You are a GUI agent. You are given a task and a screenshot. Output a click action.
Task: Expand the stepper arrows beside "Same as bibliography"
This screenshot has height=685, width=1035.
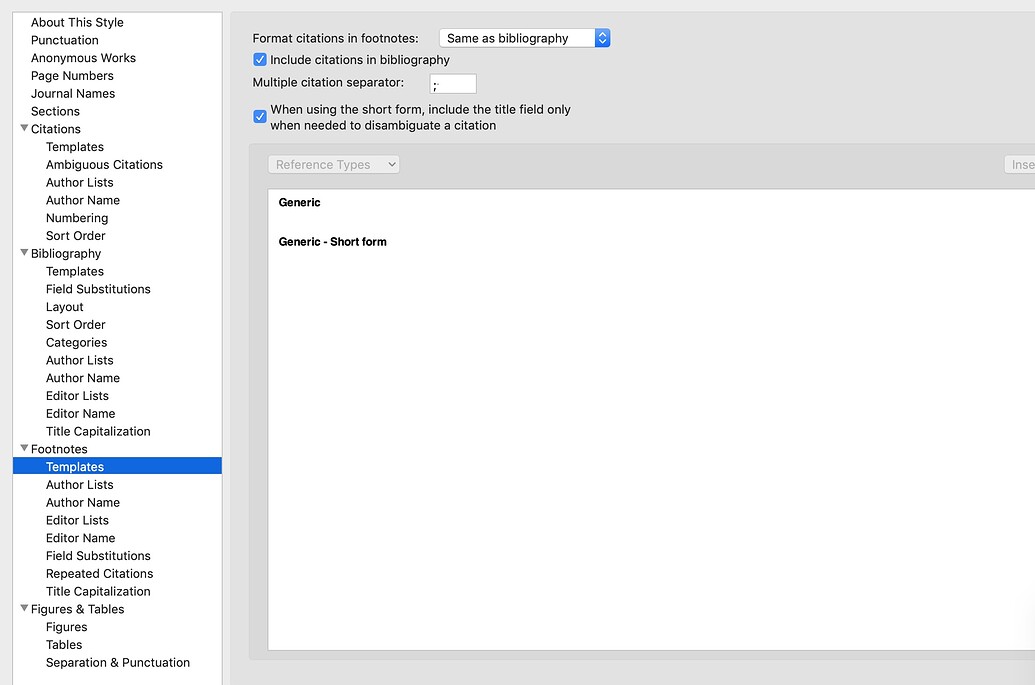pos(601,37)
